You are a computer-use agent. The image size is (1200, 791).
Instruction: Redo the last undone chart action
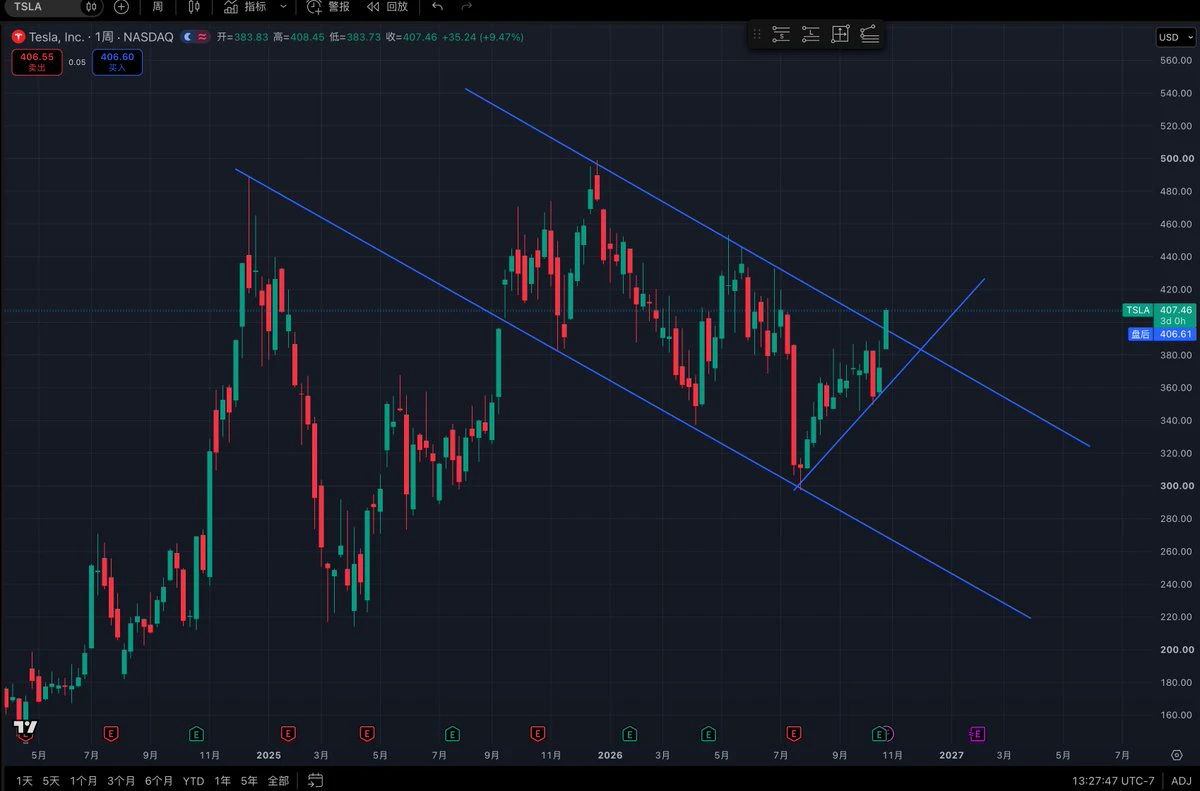click(x=466, y=6)
